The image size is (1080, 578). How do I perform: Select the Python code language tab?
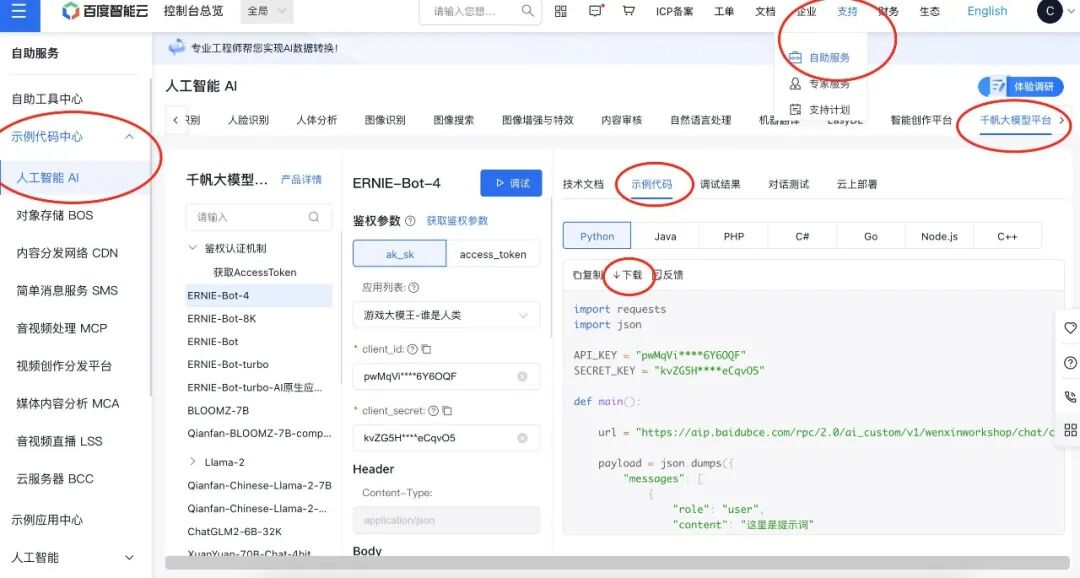[596, 236]
